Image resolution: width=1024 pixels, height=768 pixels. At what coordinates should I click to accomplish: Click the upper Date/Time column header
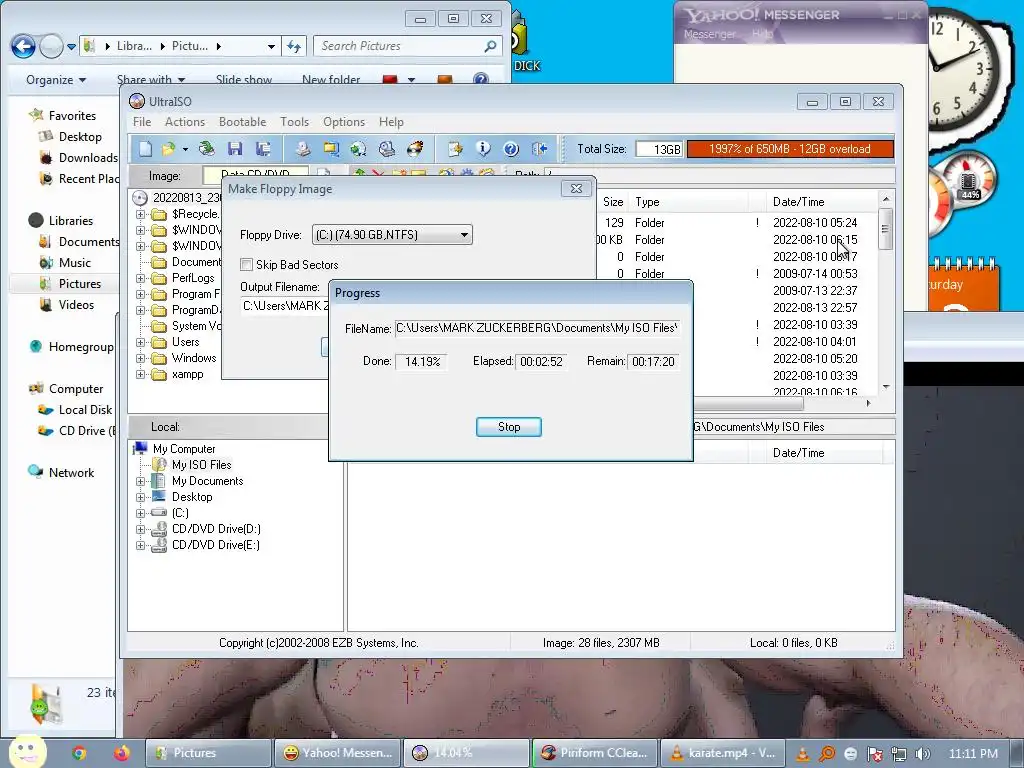pyautogui.click(x=822, y=202)
